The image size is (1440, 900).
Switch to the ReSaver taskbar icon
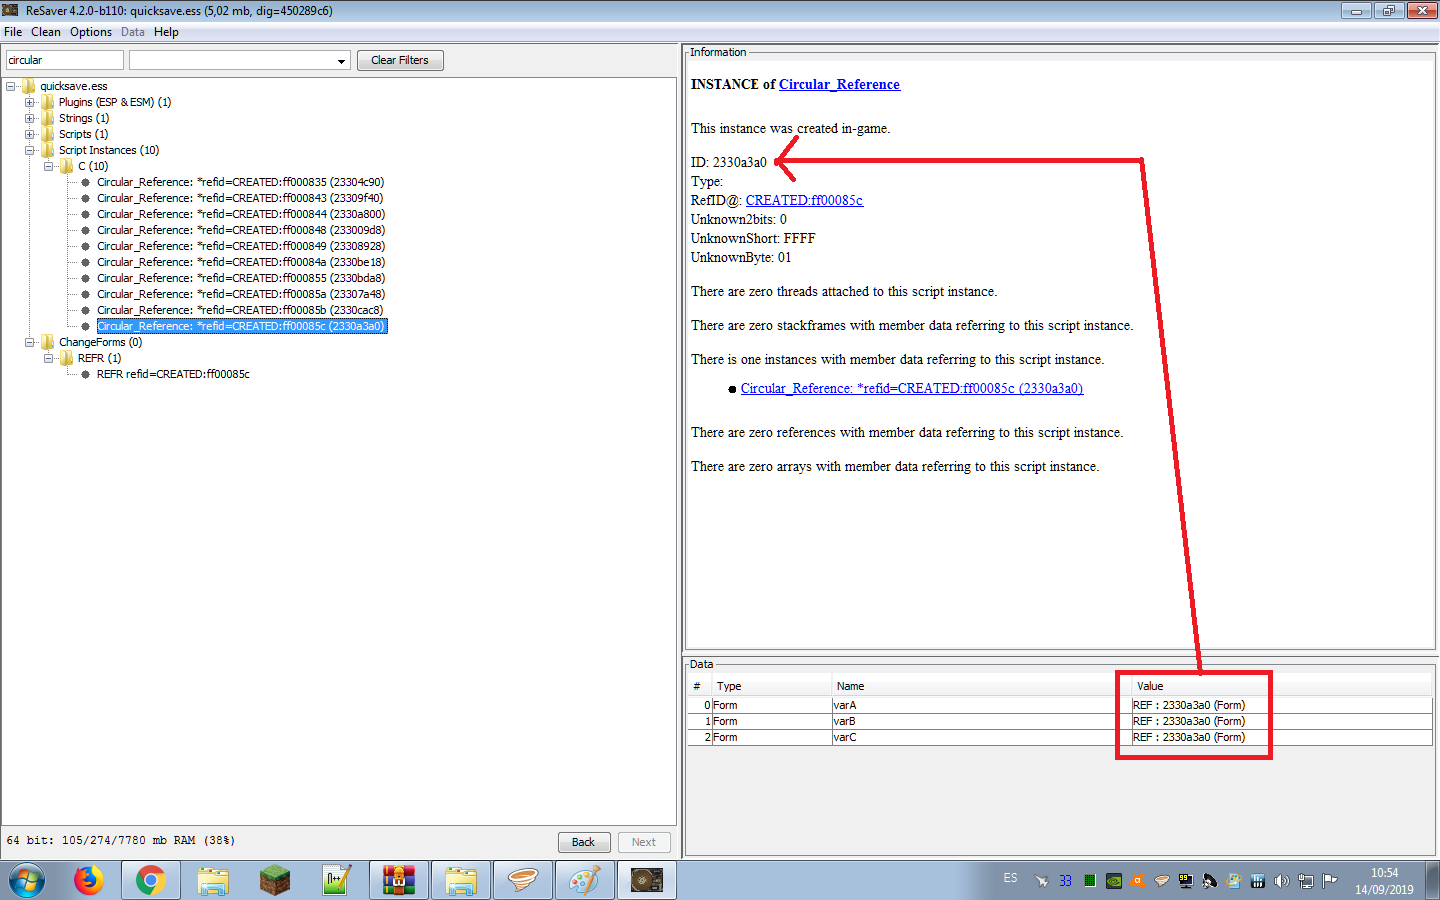pos(647,881)
